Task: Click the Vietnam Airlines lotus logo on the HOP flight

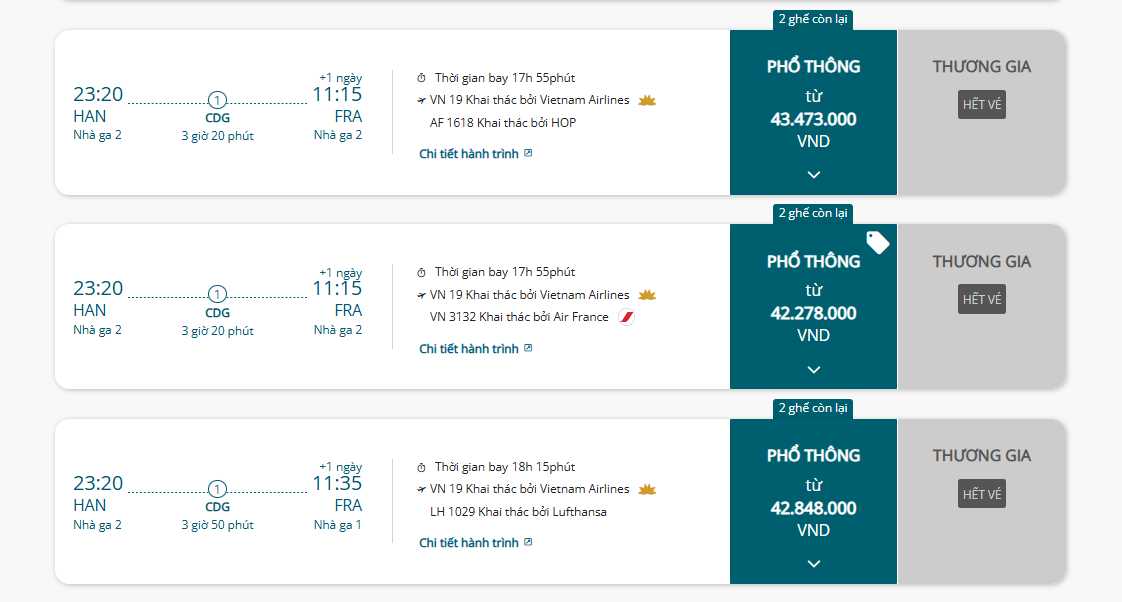Action: [647, 100]
